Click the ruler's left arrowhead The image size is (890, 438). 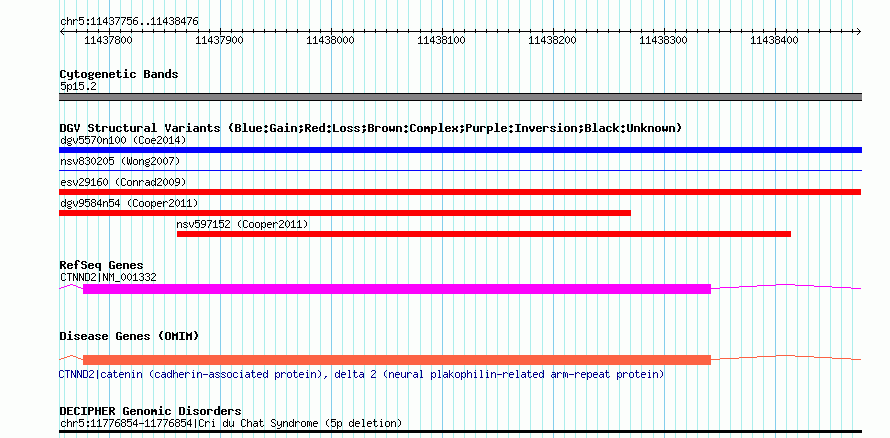coord(62,31)
